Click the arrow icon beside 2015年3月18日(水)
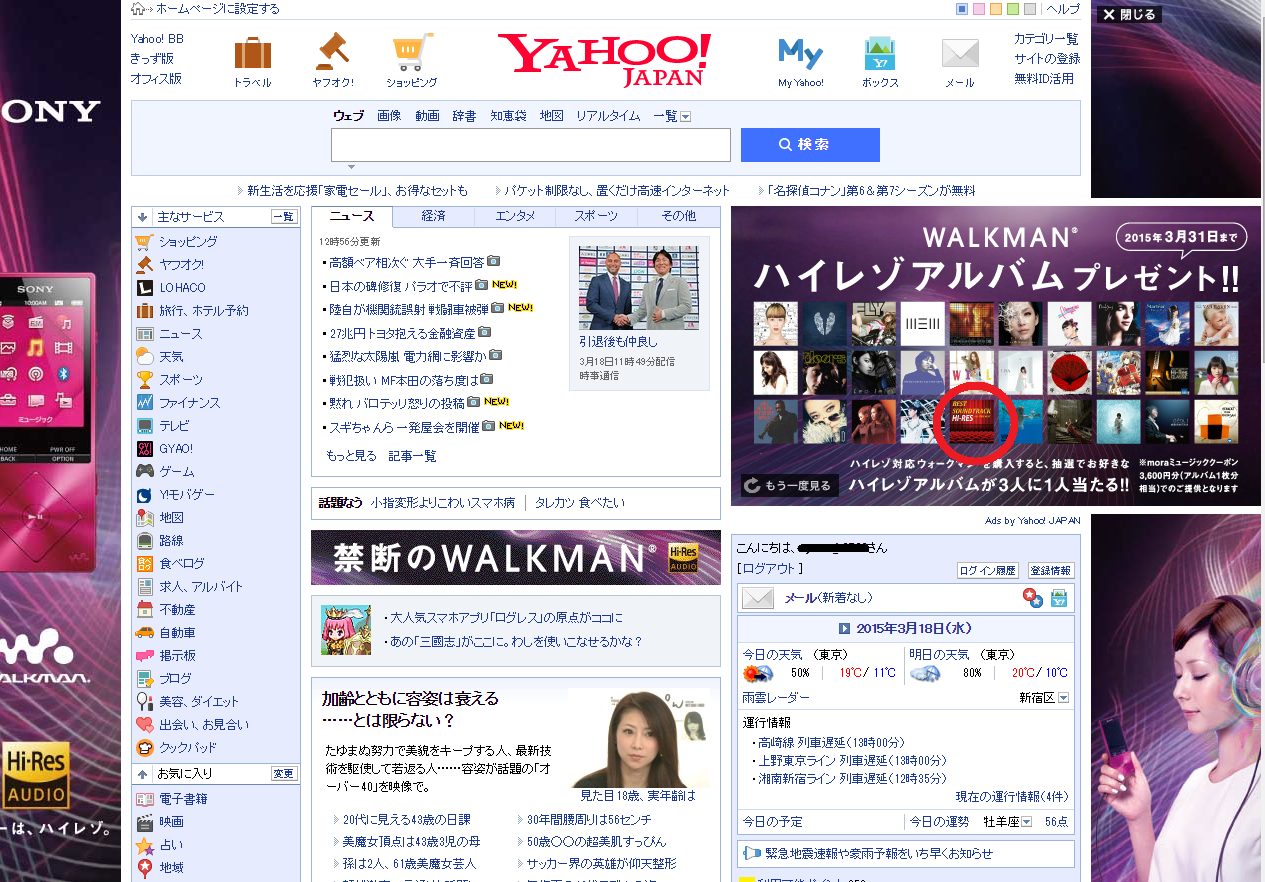1265x882 pixels. [x=844, y=629]
